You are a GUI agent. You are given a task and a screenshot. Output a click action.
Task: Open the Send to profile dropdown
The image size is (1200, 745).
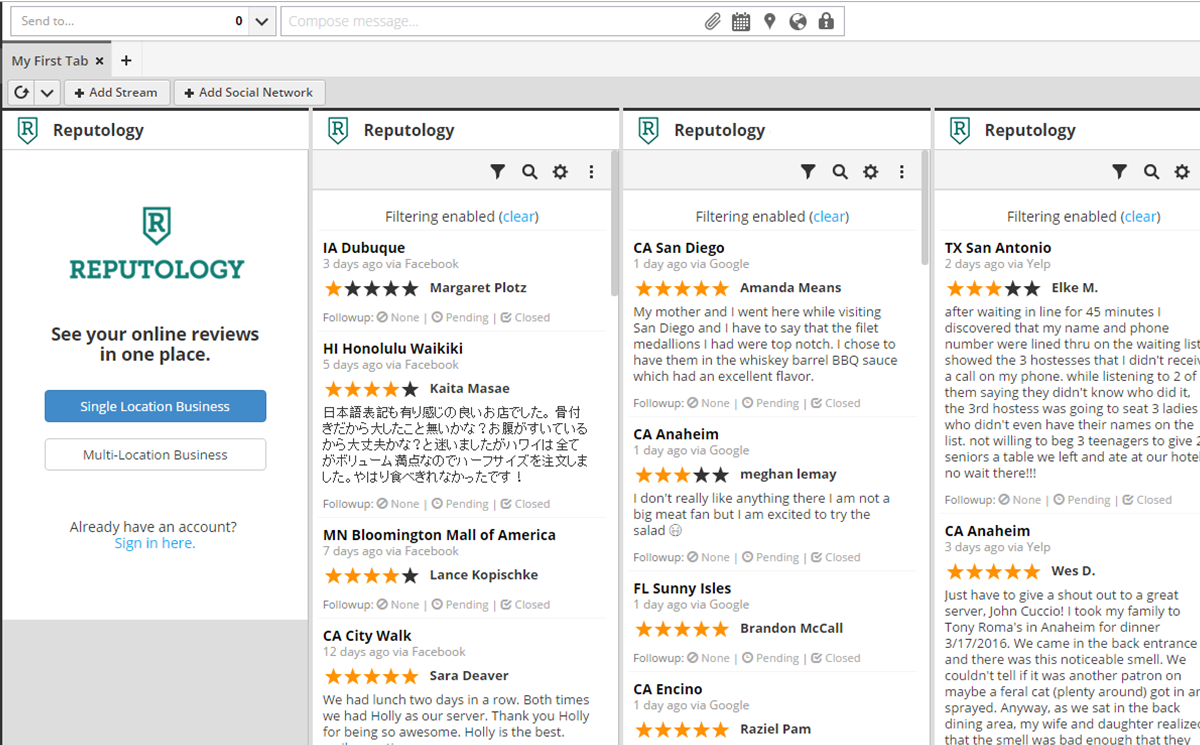point(262,21)
